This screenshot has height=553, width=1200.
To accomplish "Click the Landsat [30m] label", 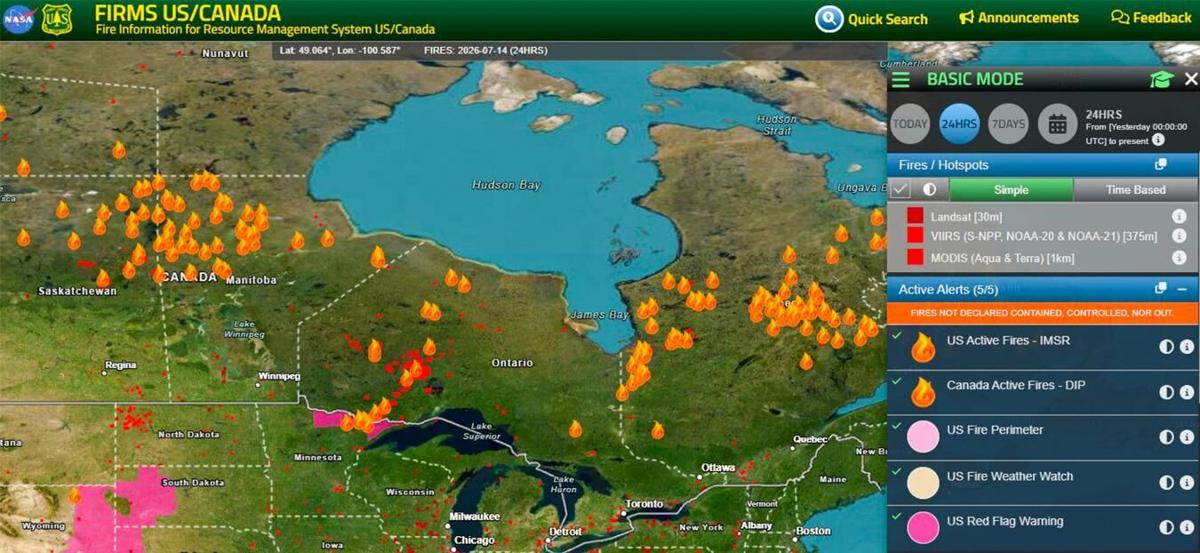I will (x=966, y=216).
